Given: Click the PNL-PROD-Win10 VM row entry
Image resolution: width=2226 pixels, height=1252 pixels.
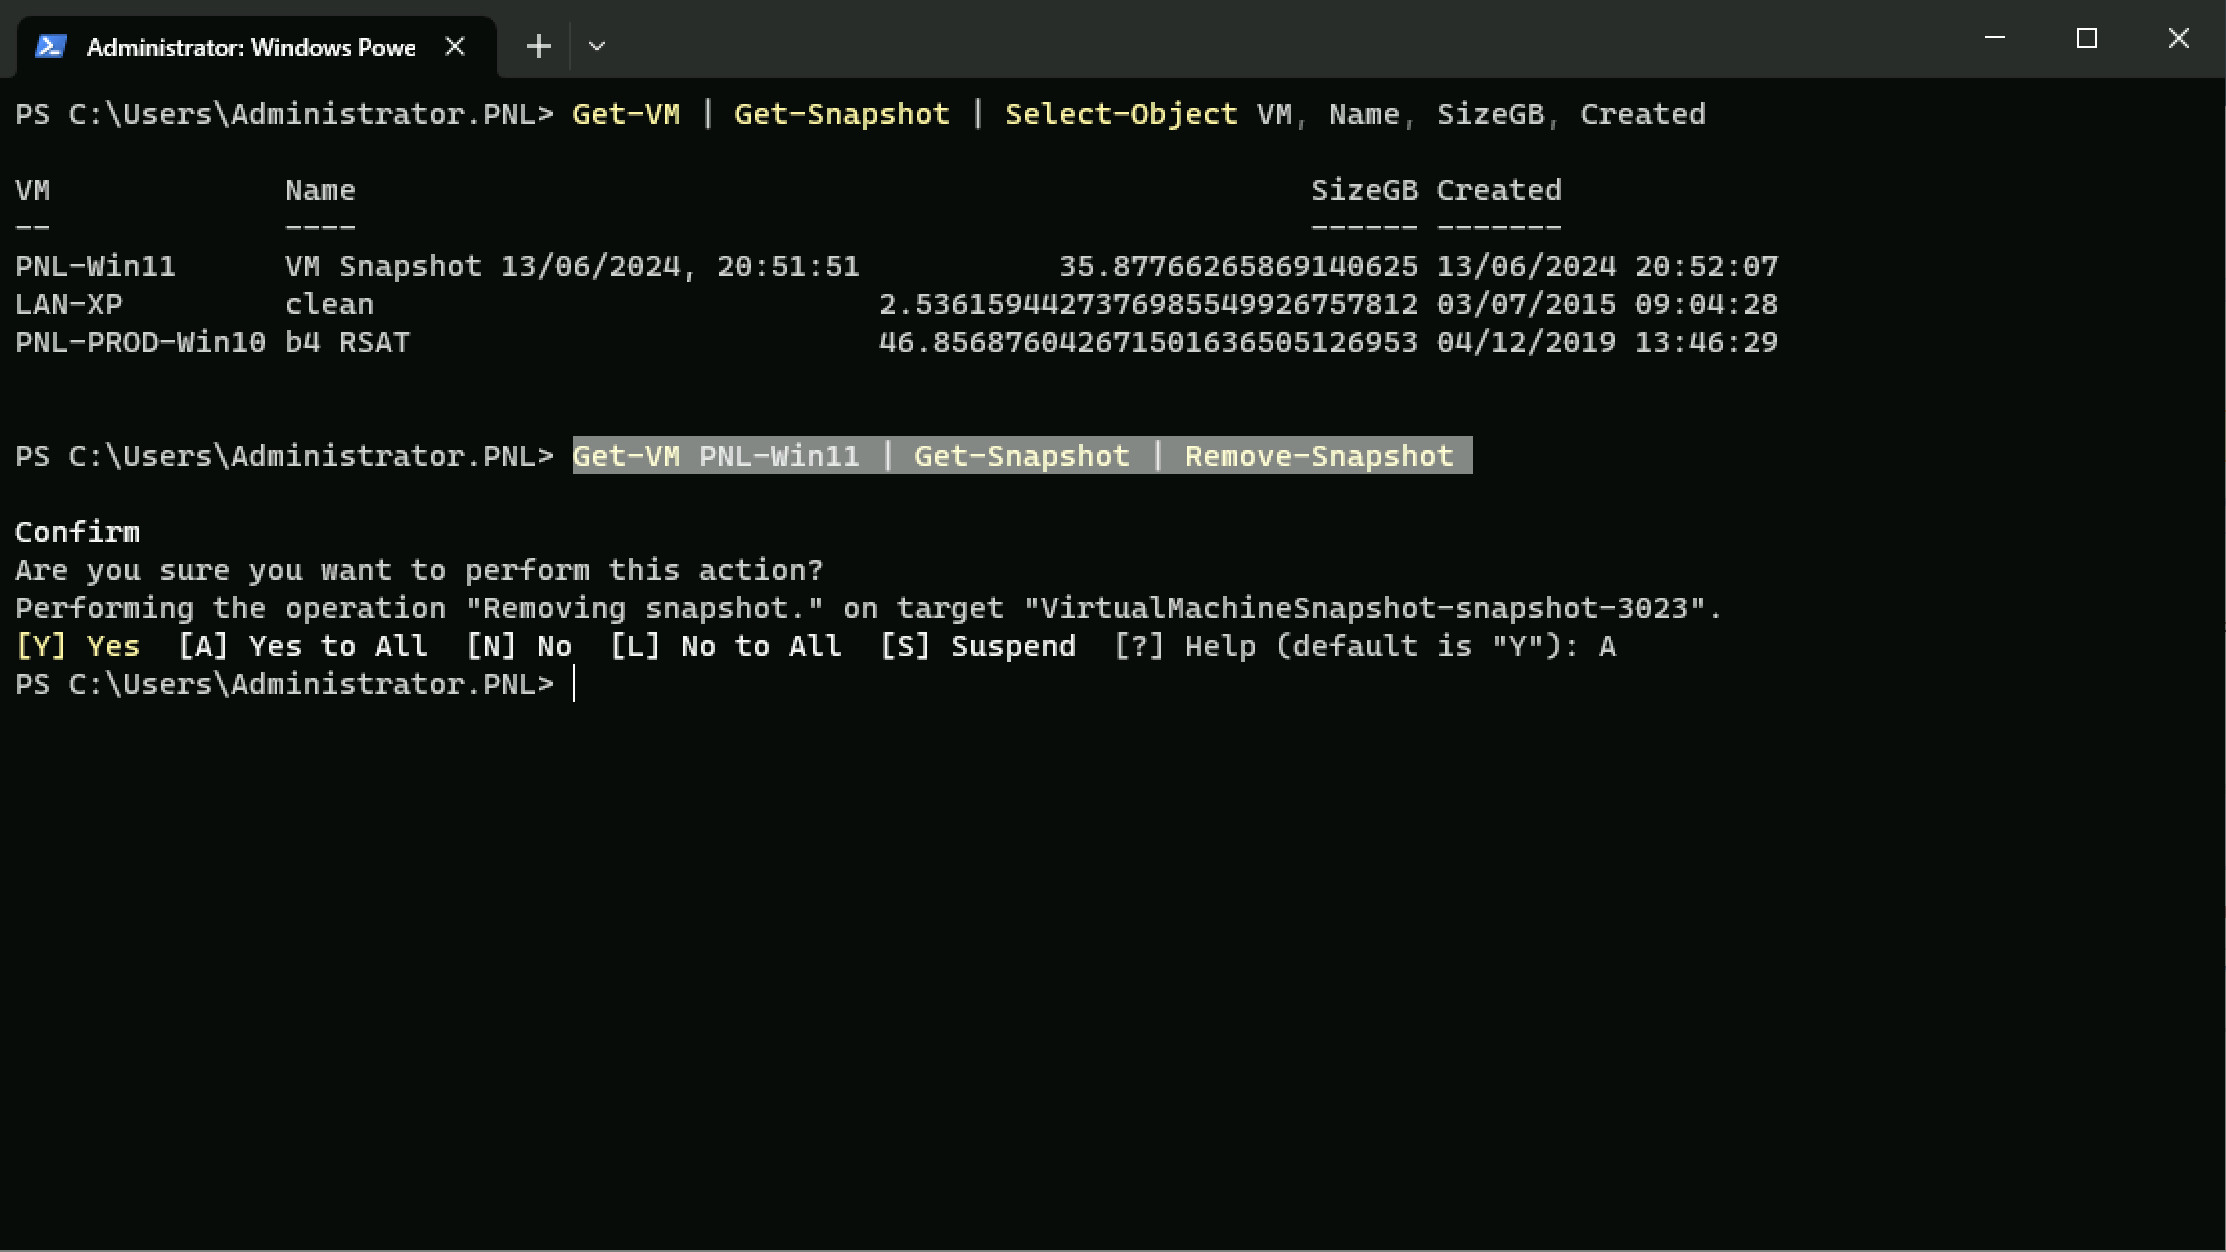Looking at the screenshot, I should coord(141,342).
